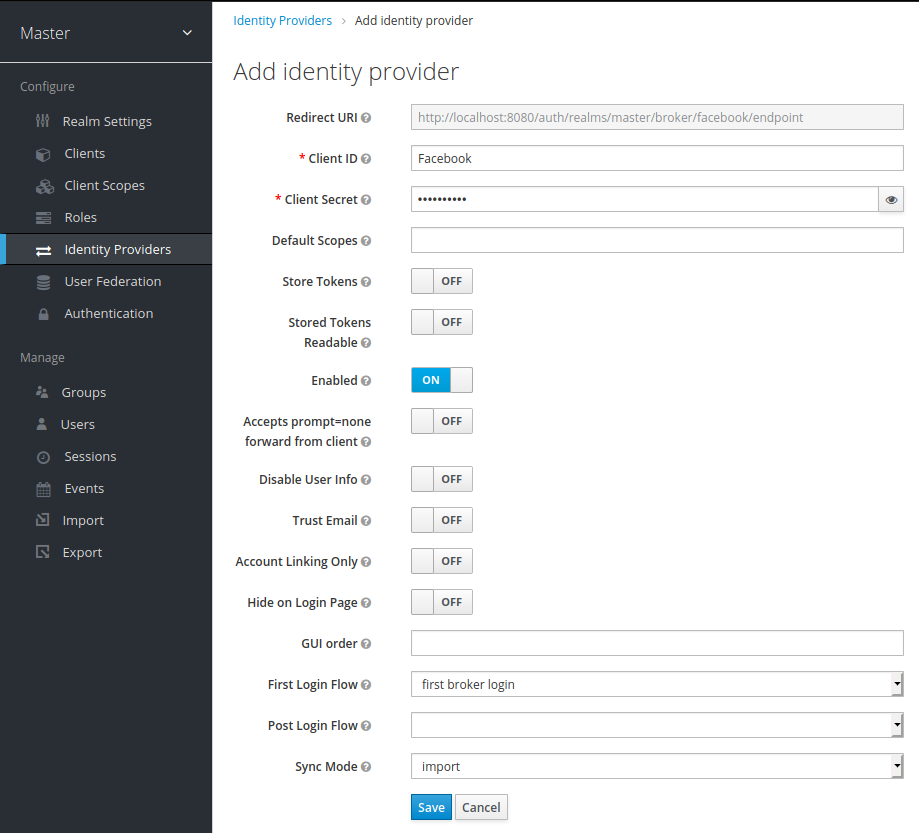
Task: Turn on the Store Tokens switch
Action: pos(441,281)
